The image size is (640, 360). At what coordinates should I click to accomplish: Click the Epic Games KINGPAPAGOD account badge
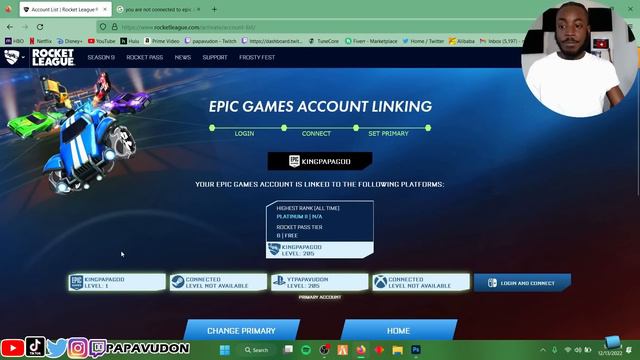tap(320, 161)
